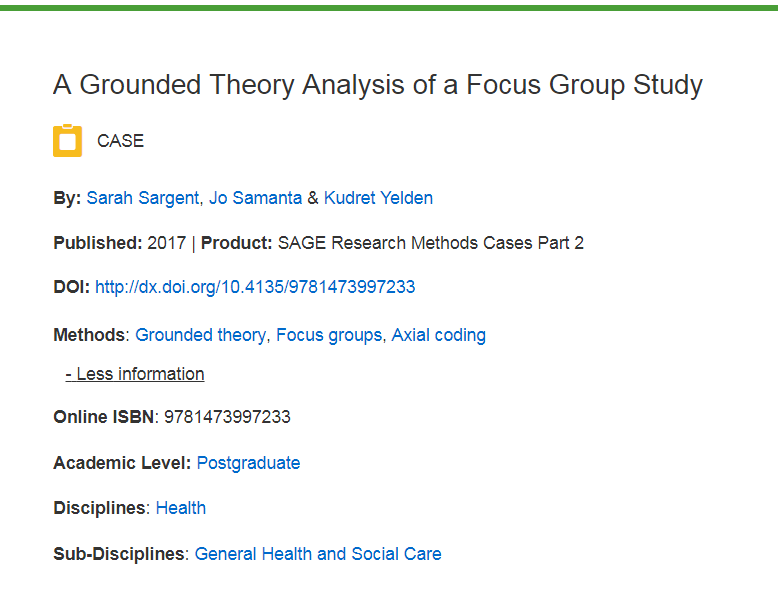Click the title A Grounded Theory Analysis
Screen dimensions: 778x609
[x=378, y=85]
